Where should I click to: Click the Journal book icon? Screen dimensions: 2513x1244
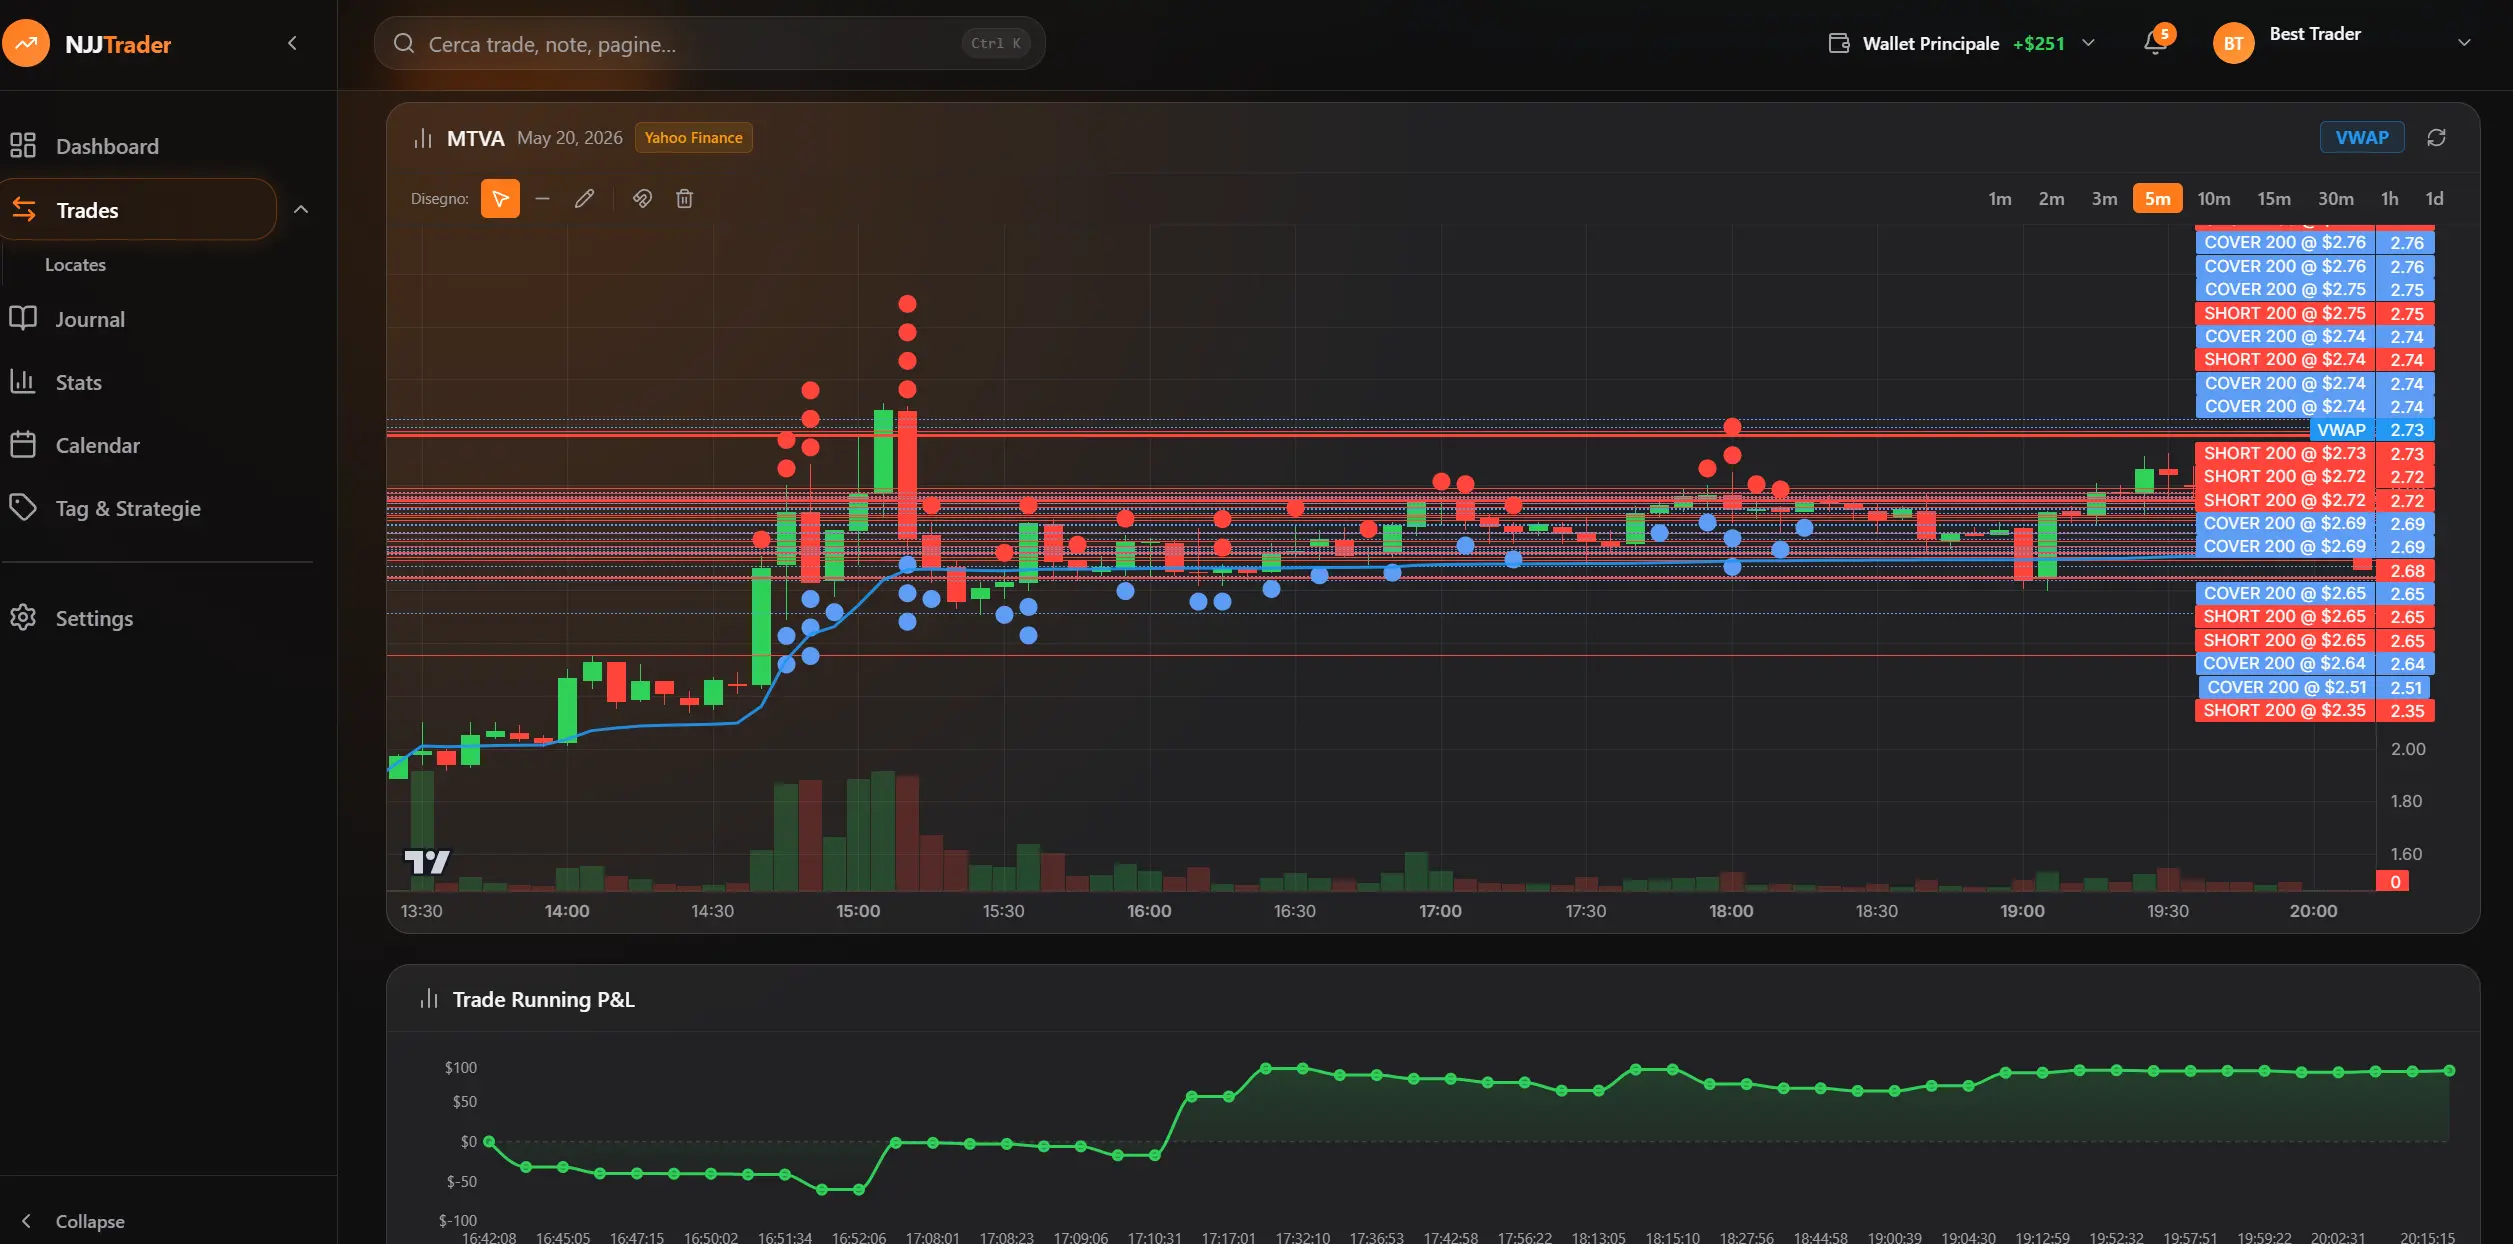point(23,318)
